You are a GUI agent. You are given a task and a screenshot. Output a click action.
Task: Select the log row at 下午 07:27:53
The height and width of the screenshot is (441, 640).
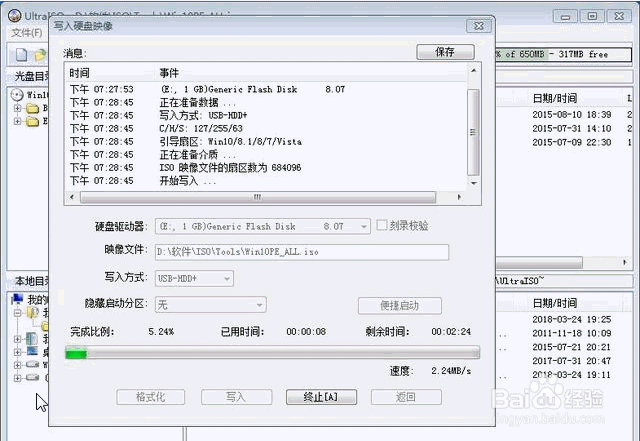(x=265, y=89)
